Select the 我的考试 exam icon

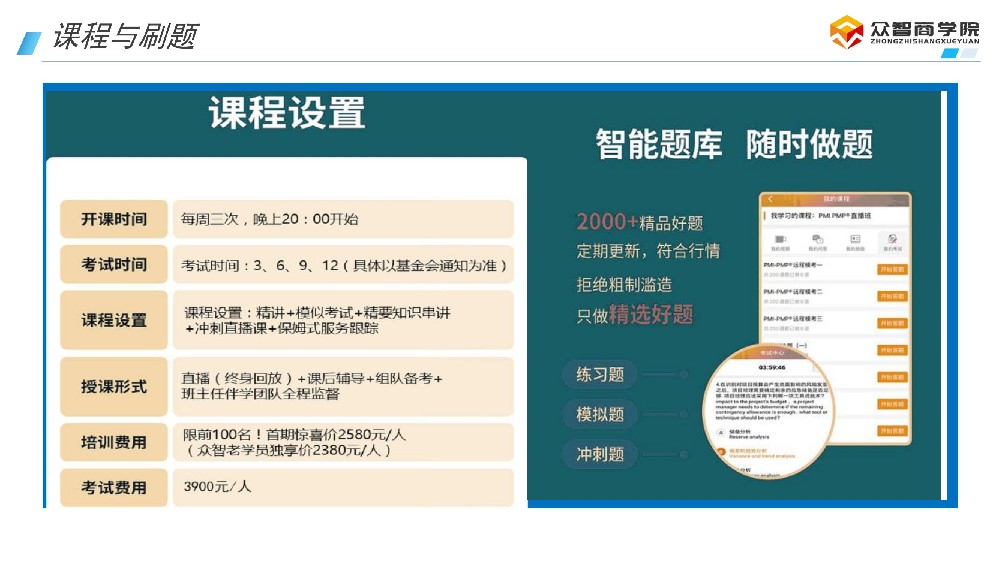[x=890, y=241]
